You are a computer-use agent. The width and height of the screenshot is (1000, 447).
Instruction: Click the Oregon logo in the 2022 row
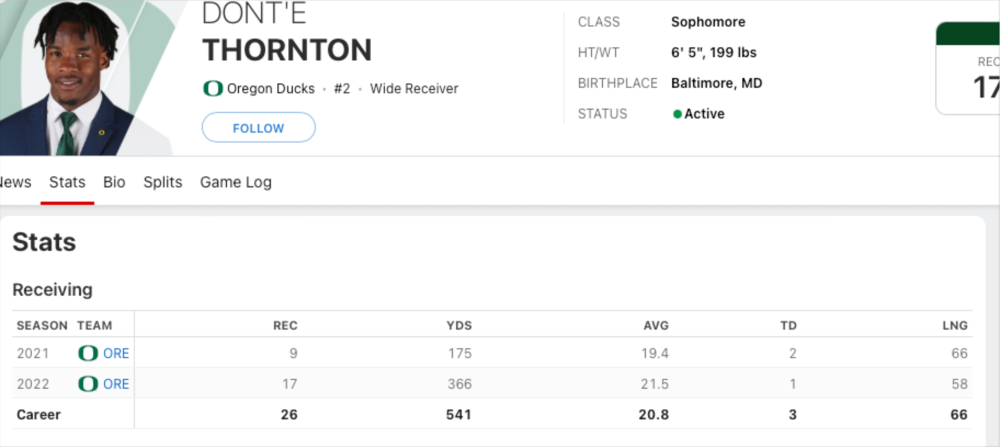[x=88, y=384]
